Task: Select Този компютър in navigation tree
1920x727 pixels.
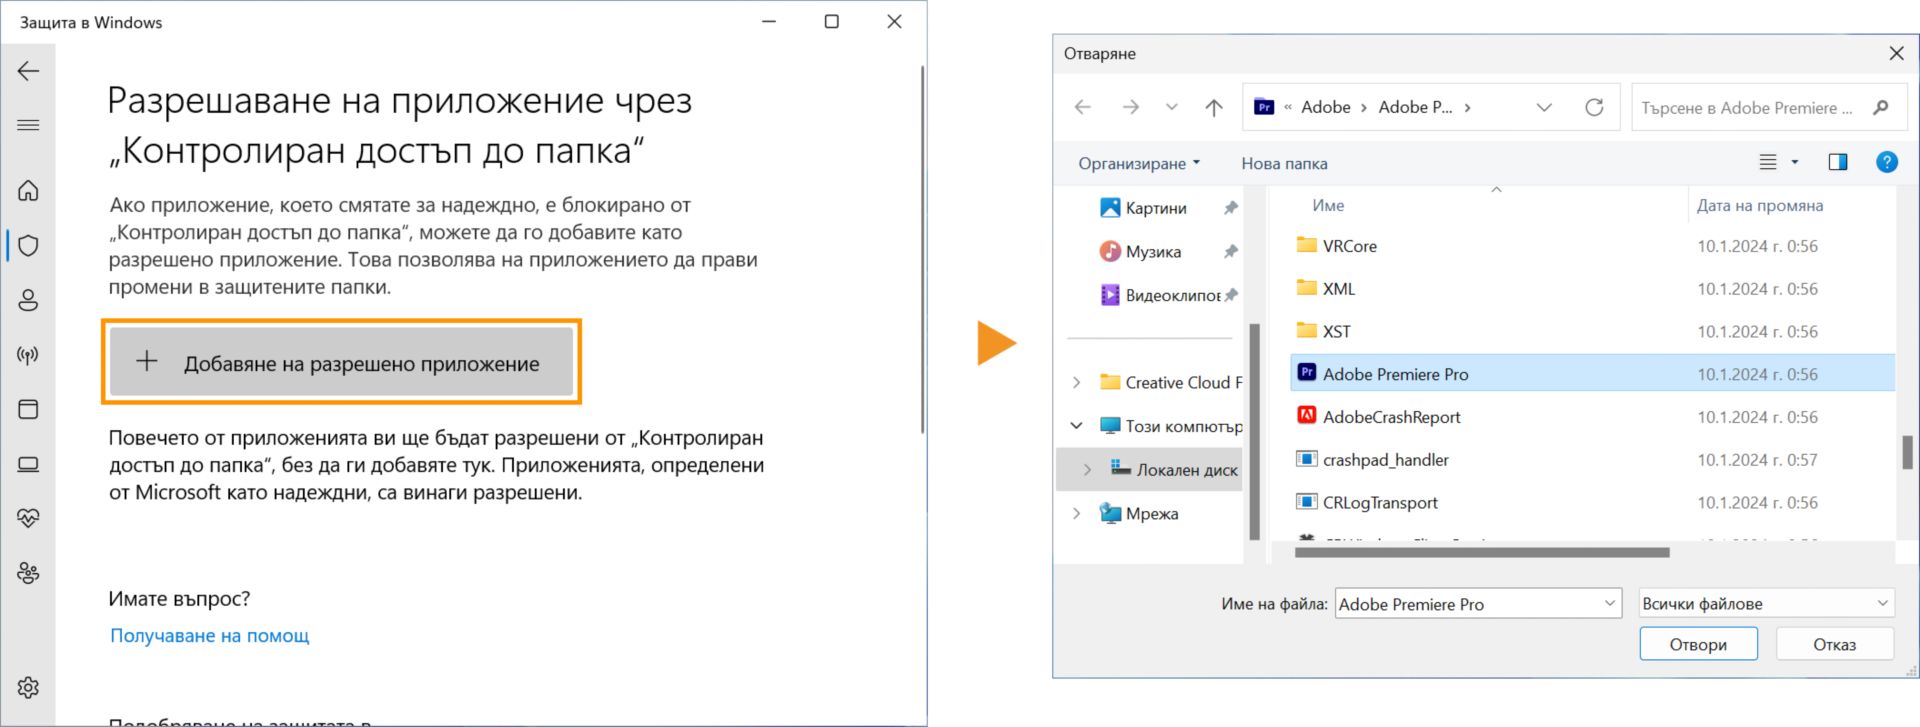Action: coord(1171,426)
